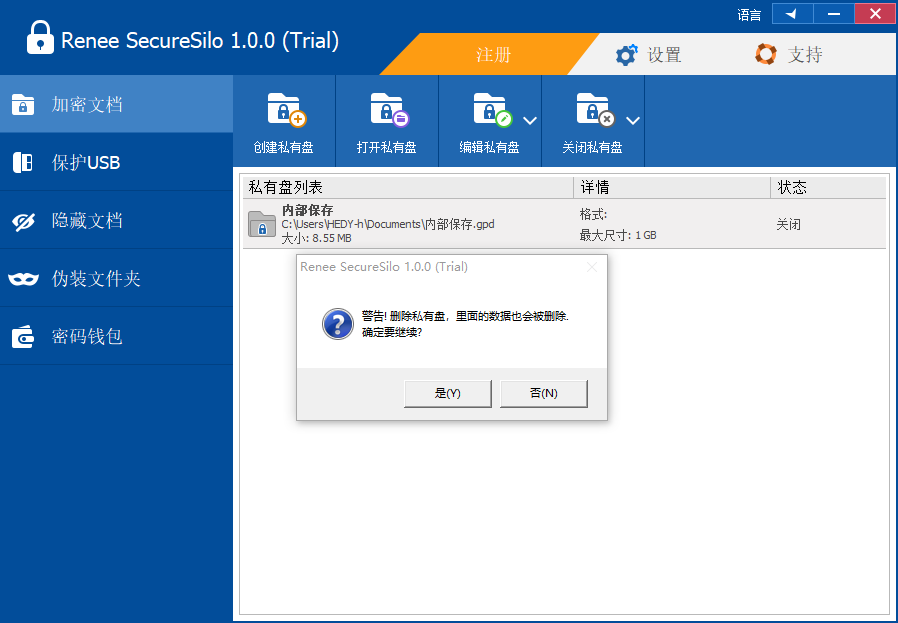Click the 大小: 8.55 MB size text
The image size is (898, 623).
[x=316, y=238]
